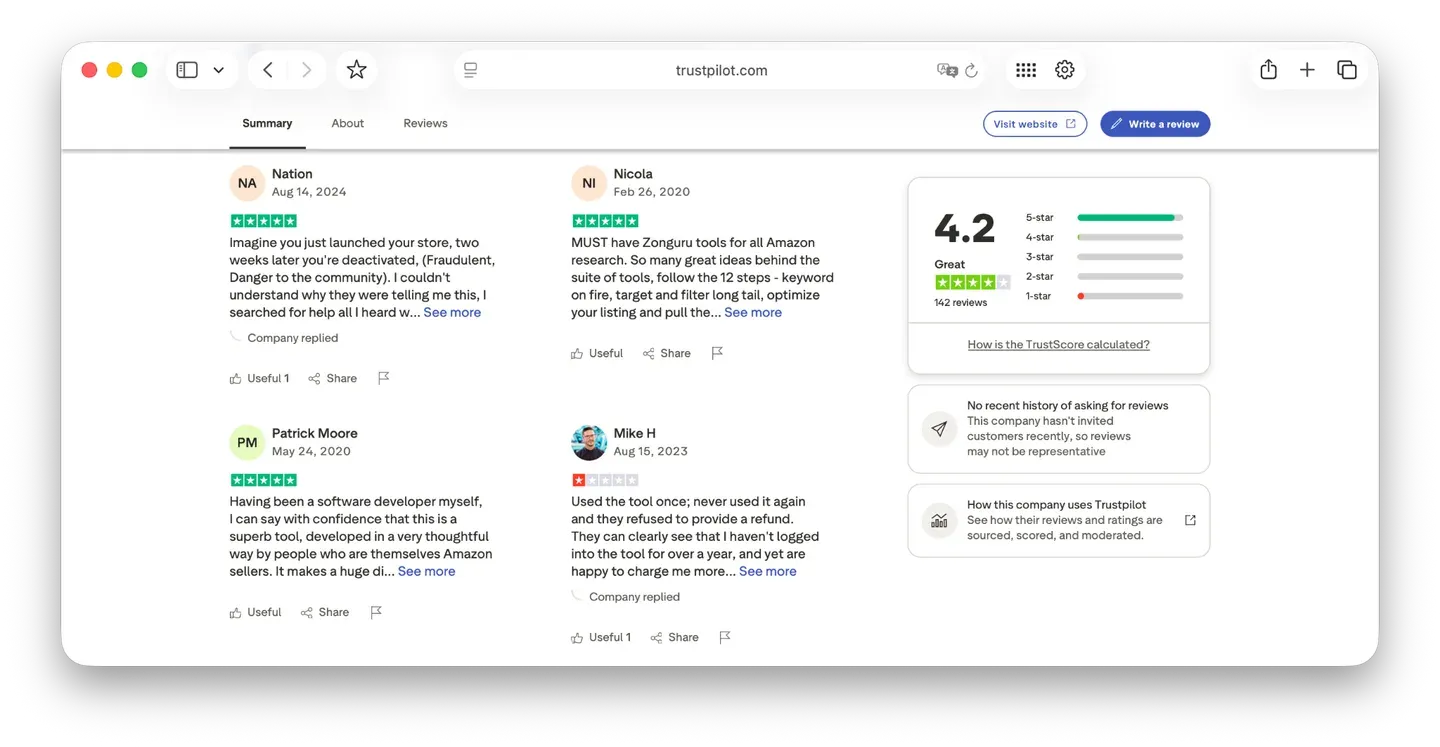This screenshot has height=747, width=1440.
Task: Select the 2-star rating row
Action: [1104, 276]
